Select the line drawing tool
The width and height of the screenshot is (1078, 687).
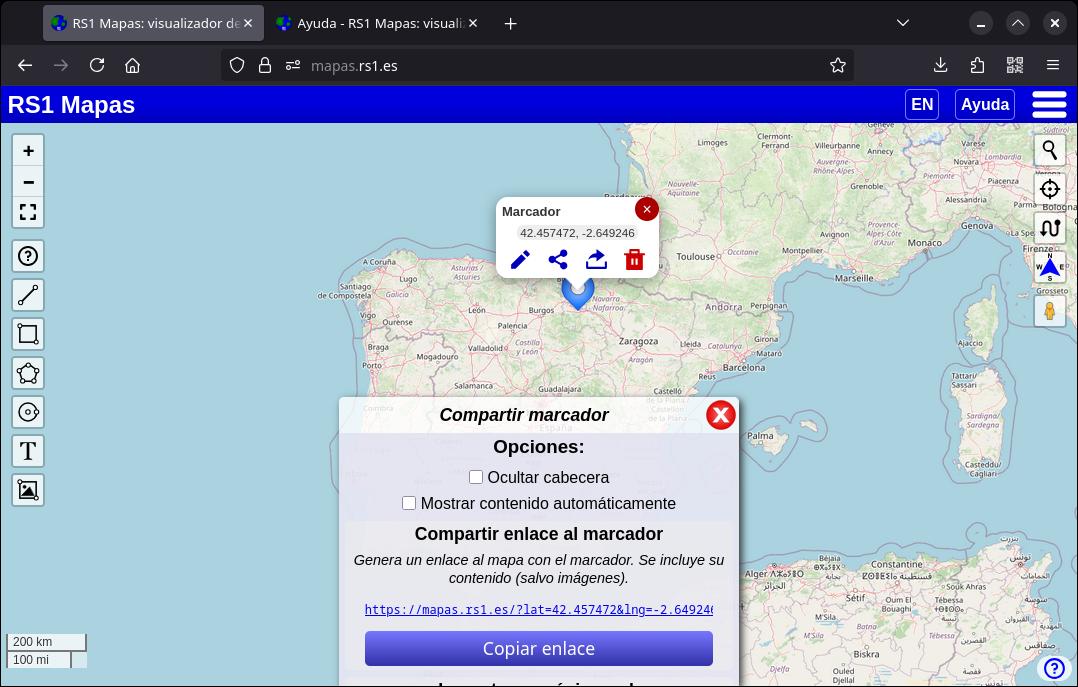tap(28, 295)
